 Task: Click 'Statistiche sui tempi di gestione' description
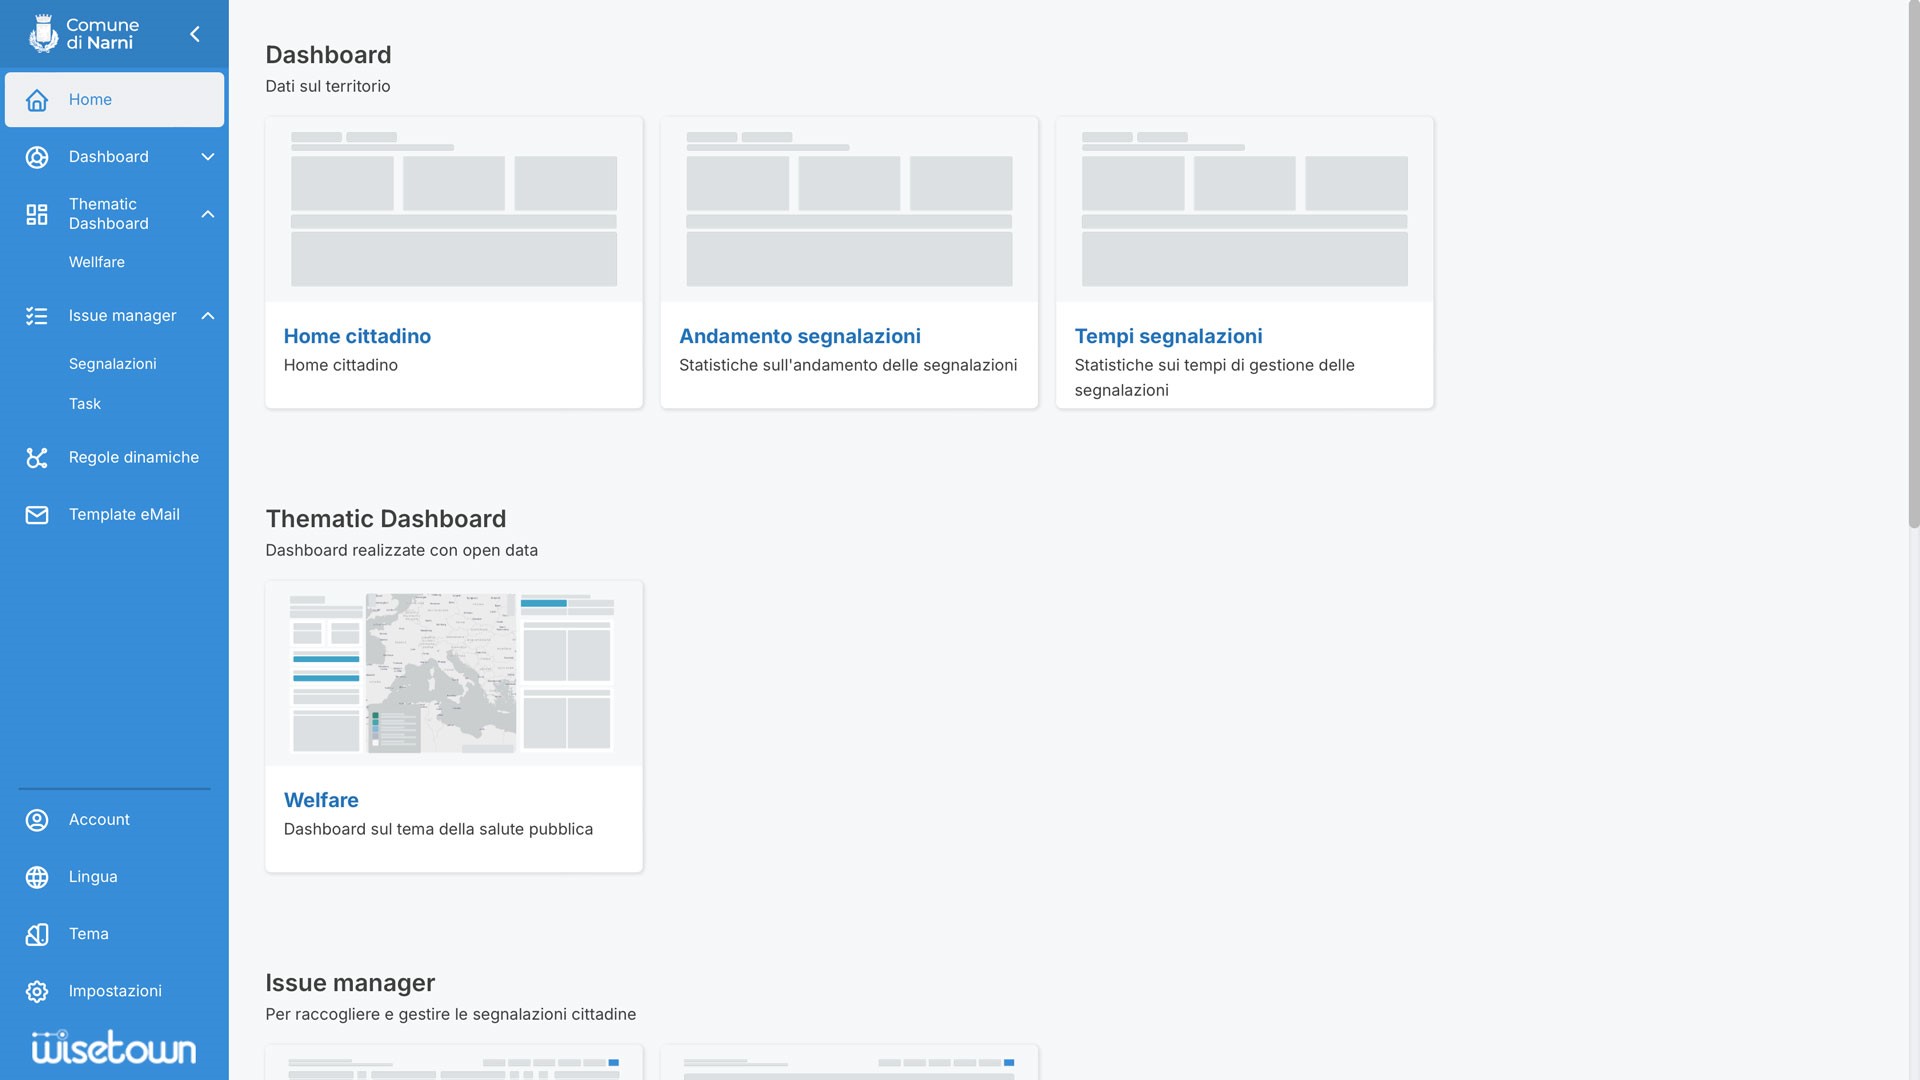point(1214,378)
